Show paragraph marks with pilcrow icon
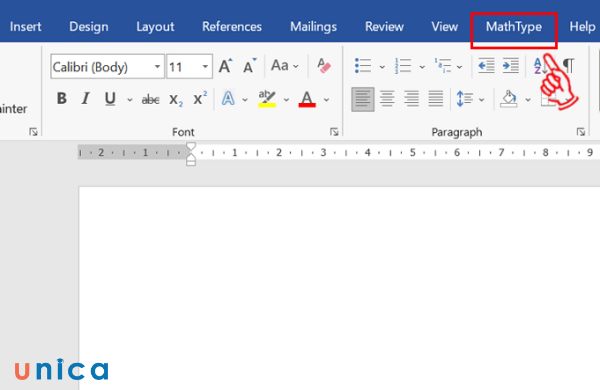Viewport: 600px width, 390px height. [569, 66]
